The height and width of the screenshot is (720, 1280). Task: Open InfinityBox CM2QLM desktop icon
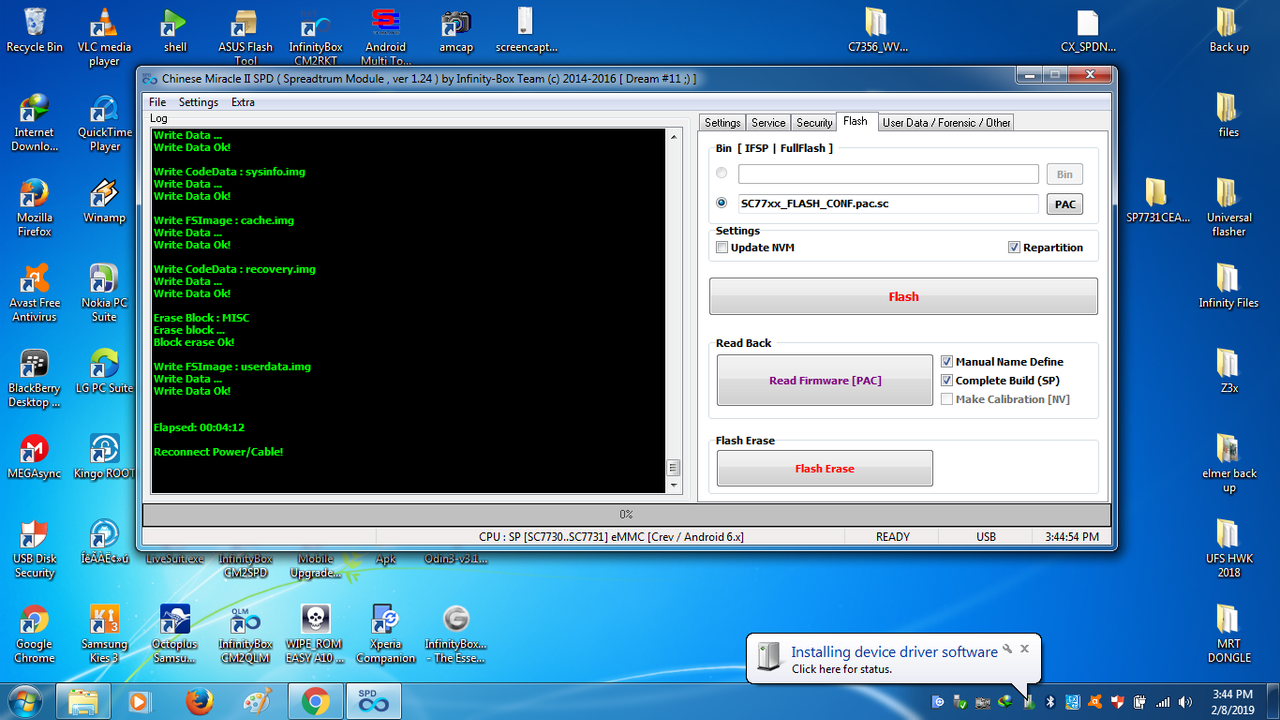(x=245, y=633)
